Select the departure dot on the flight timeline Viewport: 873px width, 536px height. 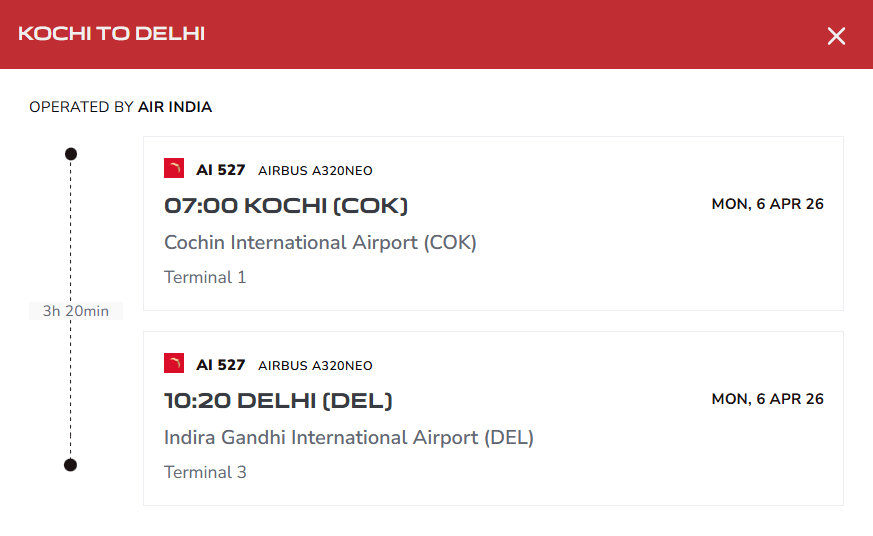(x=71, y=154)
